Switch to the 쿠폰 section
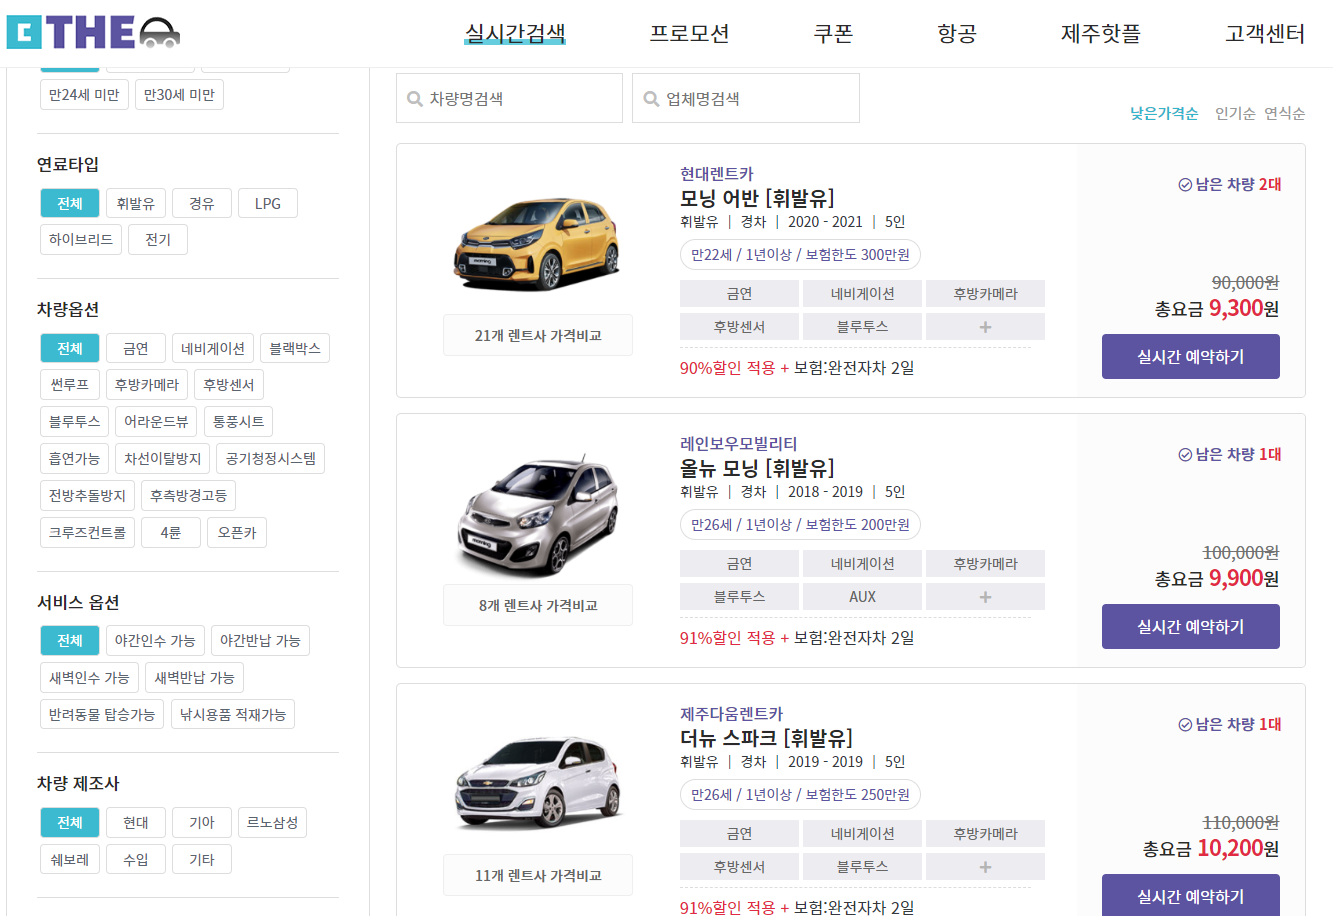 [x=831, y=32]
